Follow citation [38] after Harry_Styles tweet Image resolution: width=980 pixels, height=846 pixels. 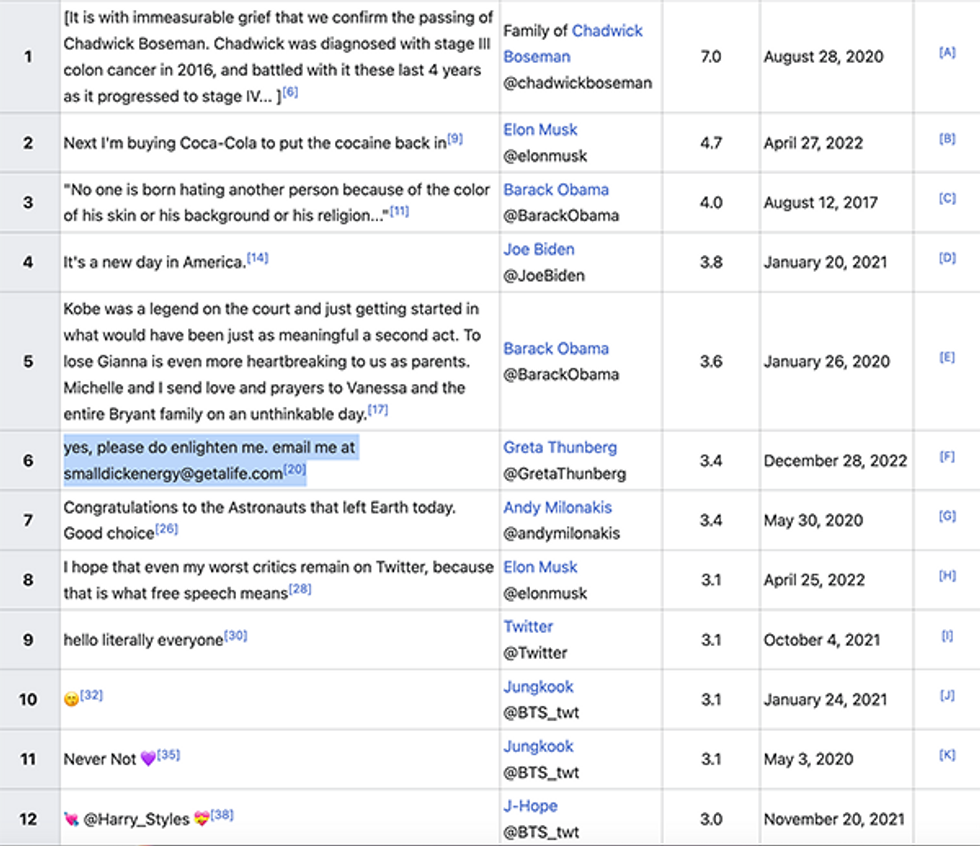[x=222, y=814]
